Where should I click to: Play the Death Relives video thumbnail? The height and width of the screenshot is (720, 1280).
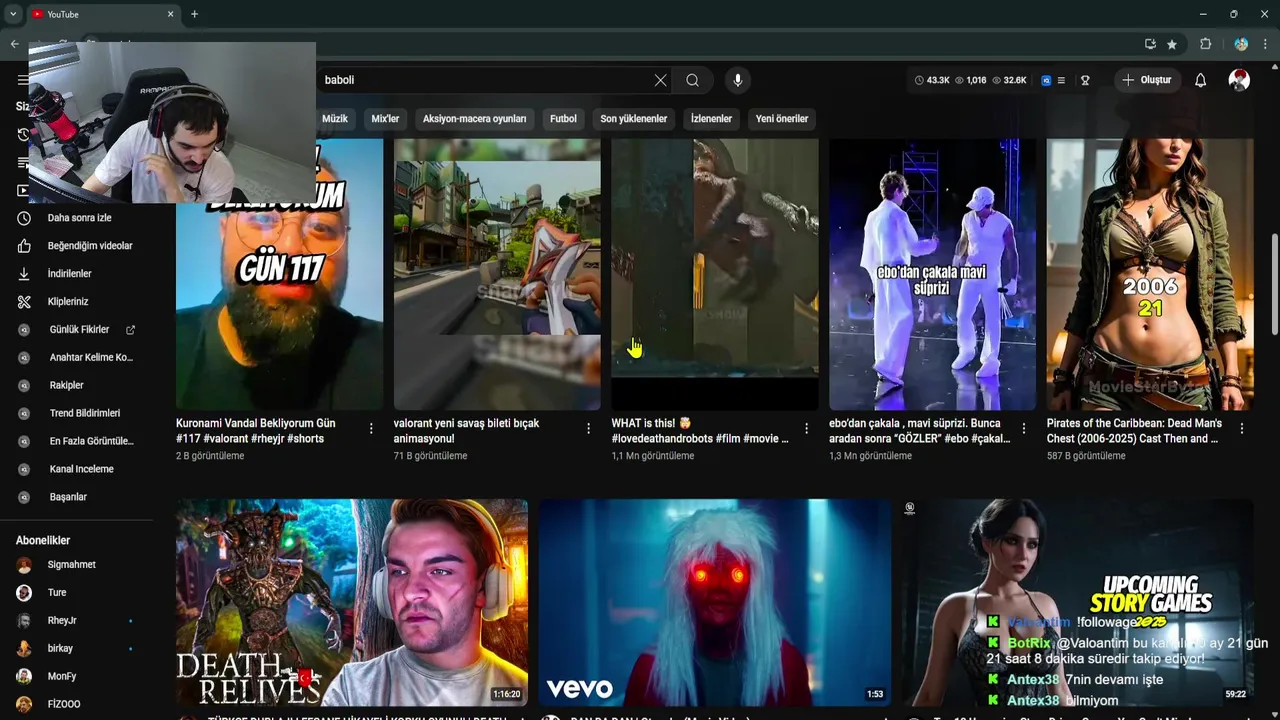click(352, 603)
